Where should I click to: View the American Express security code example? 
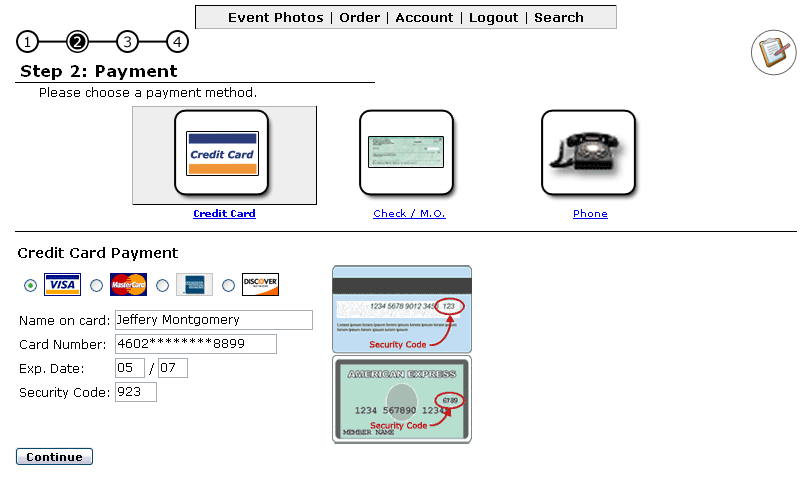402,399
